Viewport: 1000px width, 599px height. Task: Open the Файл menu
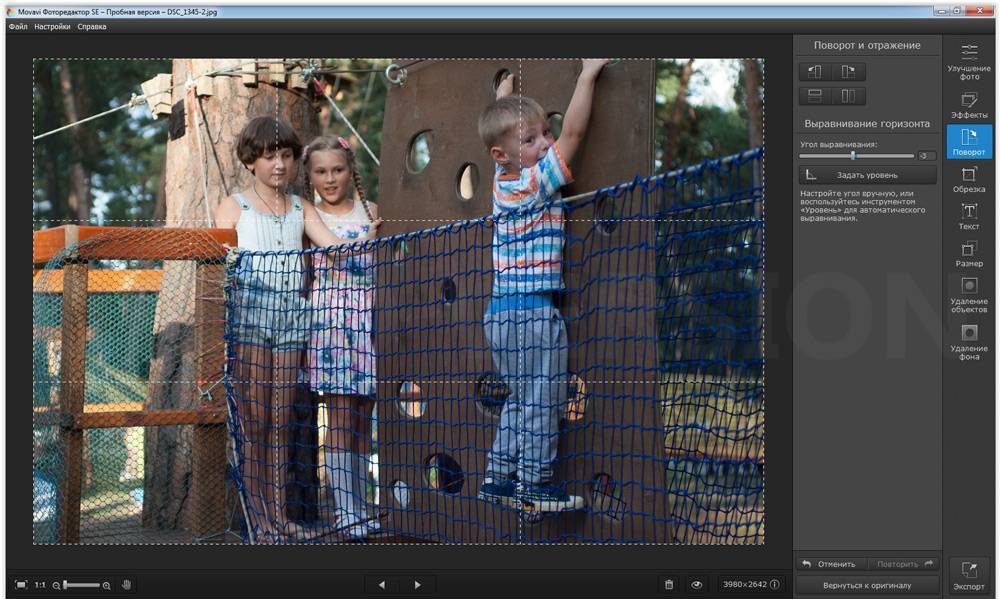18,27
